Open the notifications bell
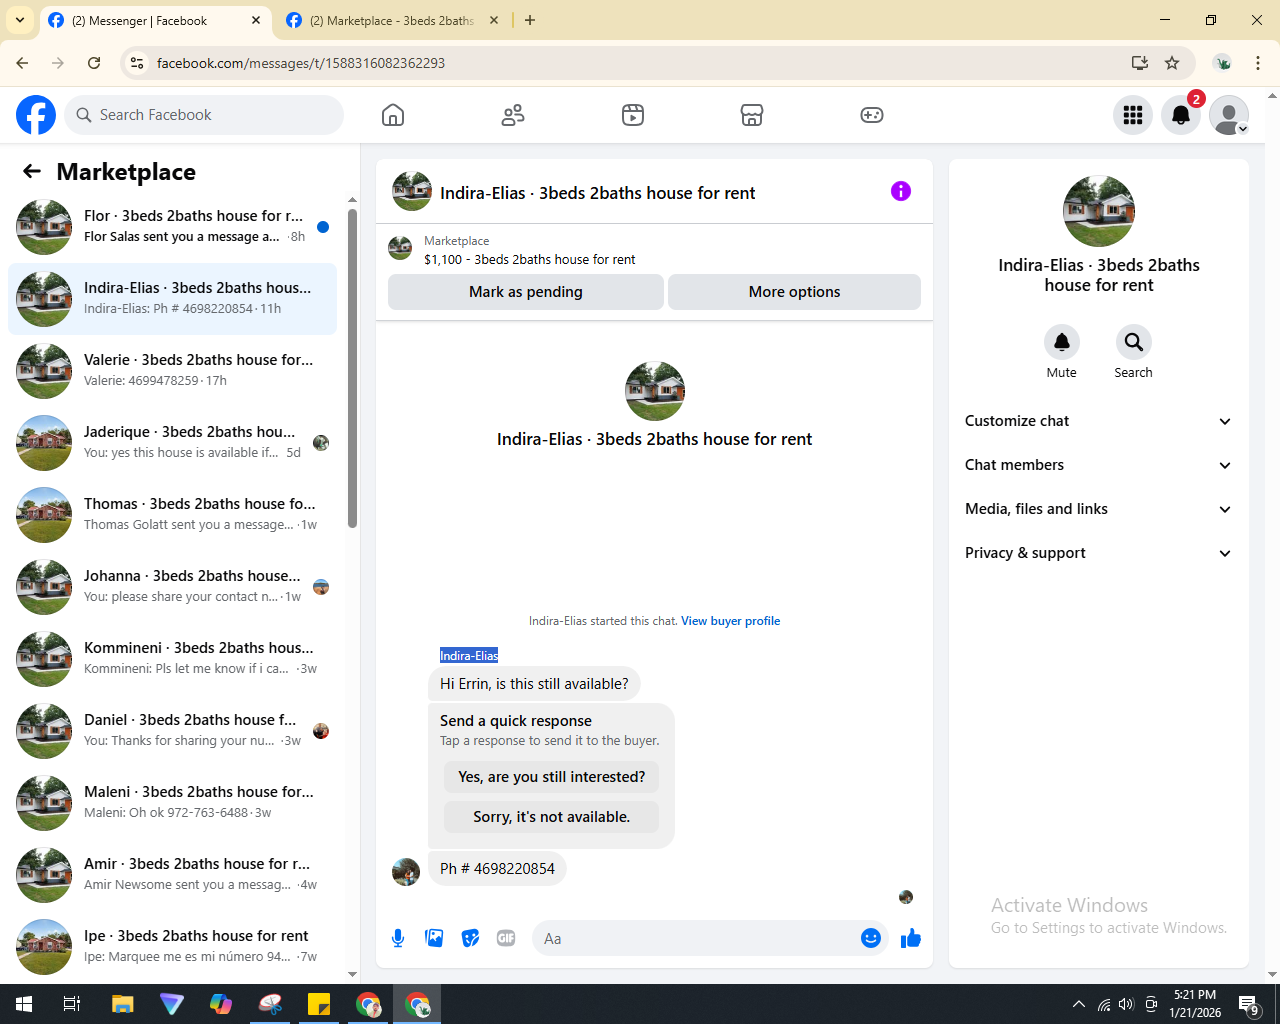The width and height of the screenshot is (1280, 1024). [1181, 115]
